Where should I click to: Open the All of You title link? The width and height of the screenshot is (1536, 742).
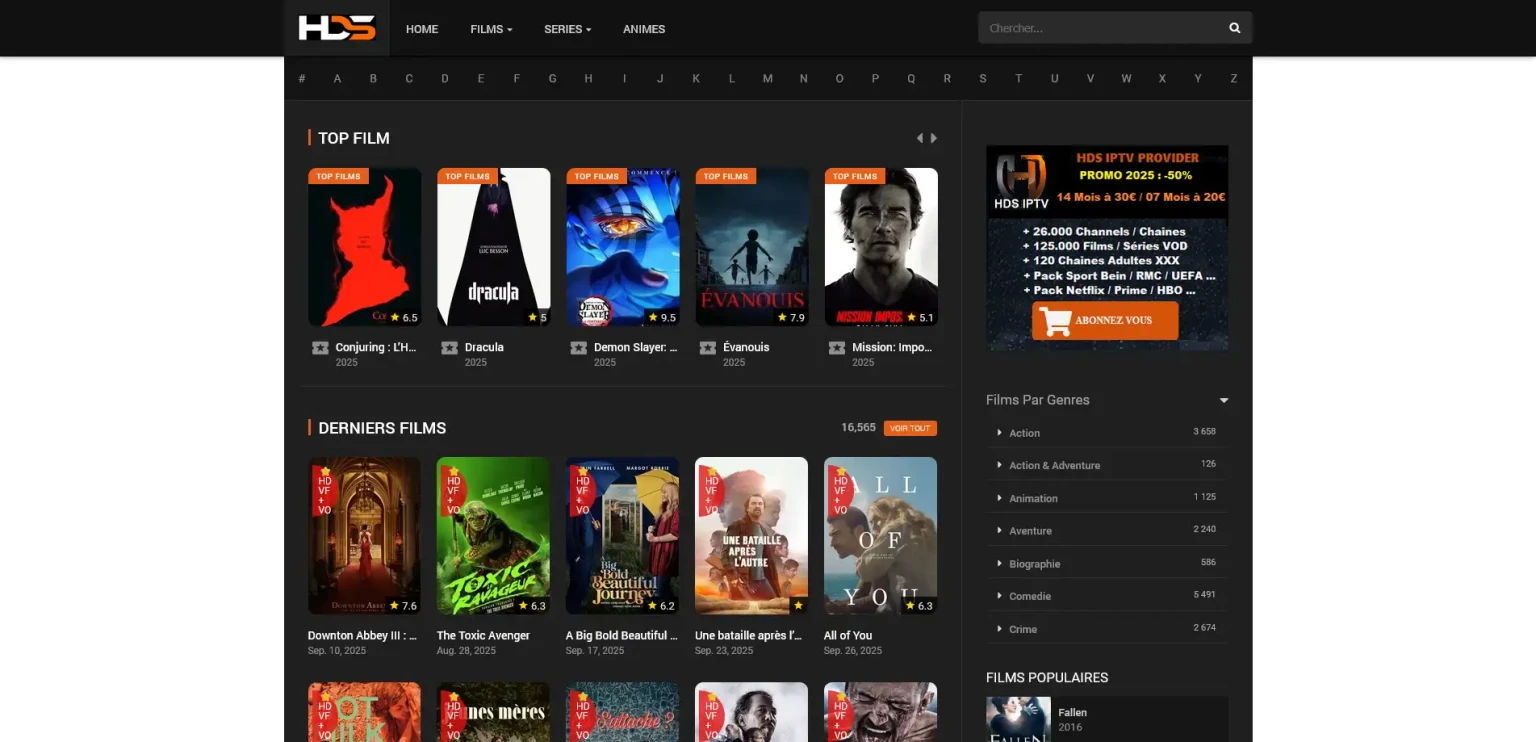pyautogui.click(x=848, y=635)
